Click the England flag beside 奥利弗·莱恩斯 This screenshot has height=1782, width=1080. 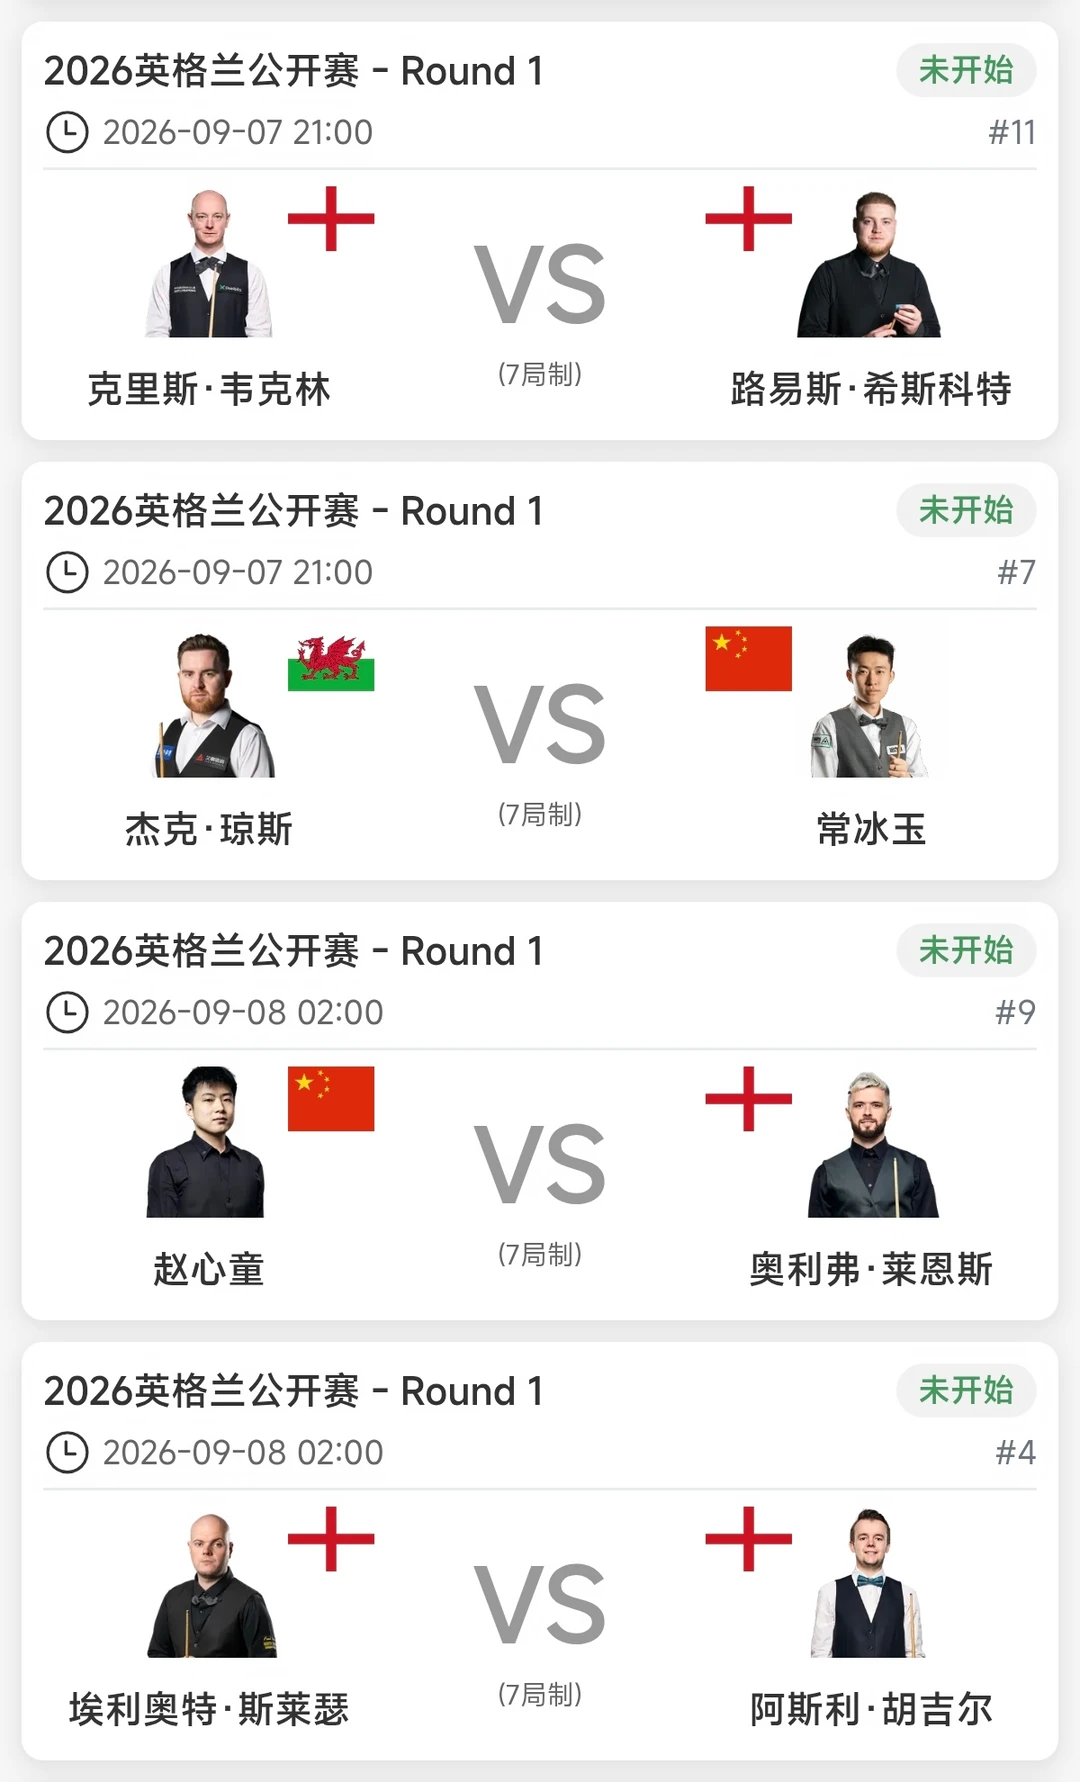[x=748, y=1099]
